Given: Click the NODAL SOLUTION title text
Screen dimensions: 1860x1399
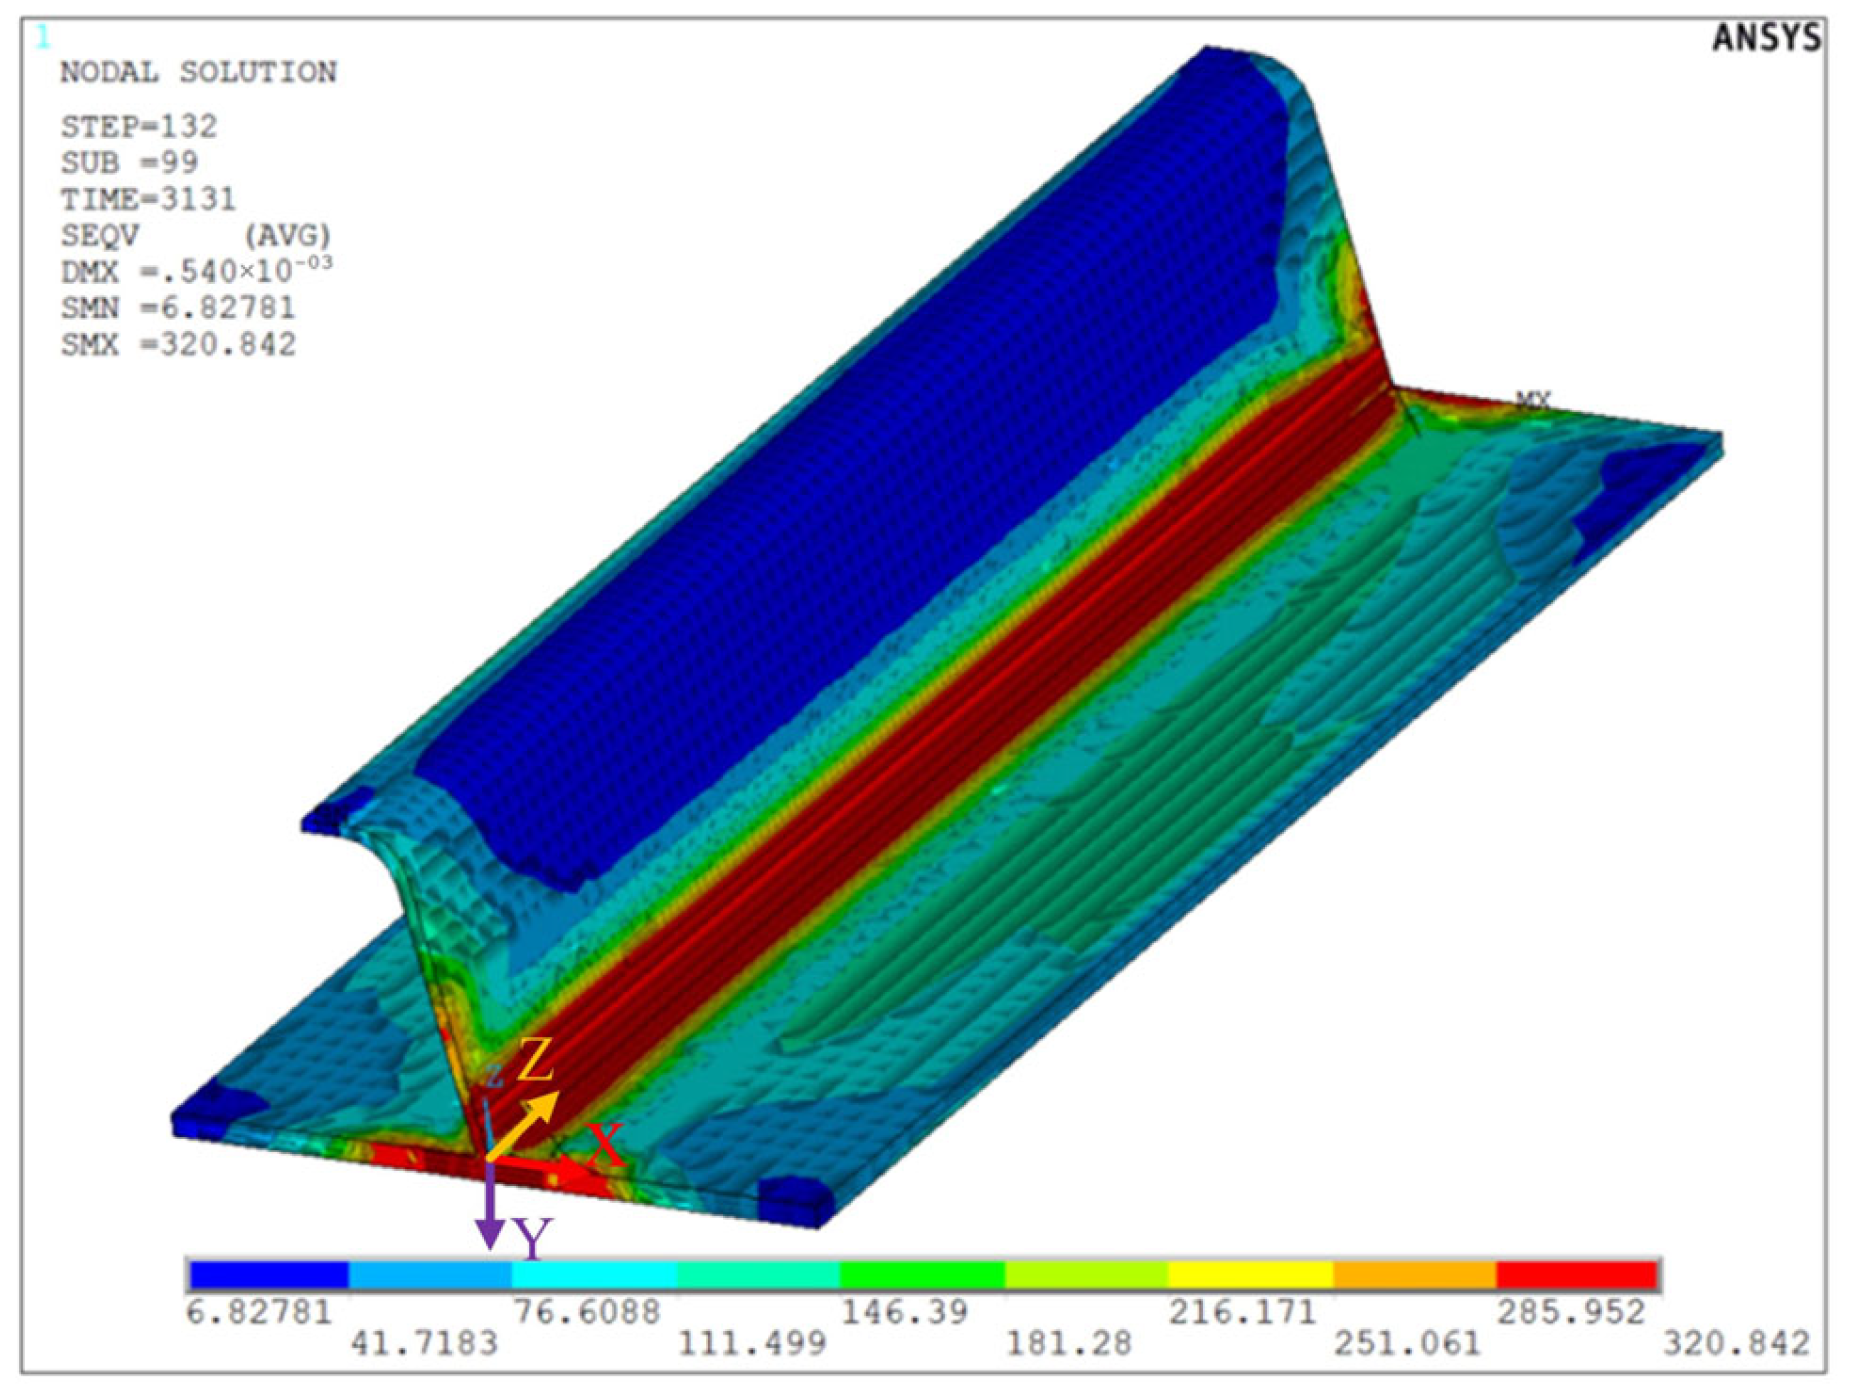Looking at the screenshot, I should point(198,72).
